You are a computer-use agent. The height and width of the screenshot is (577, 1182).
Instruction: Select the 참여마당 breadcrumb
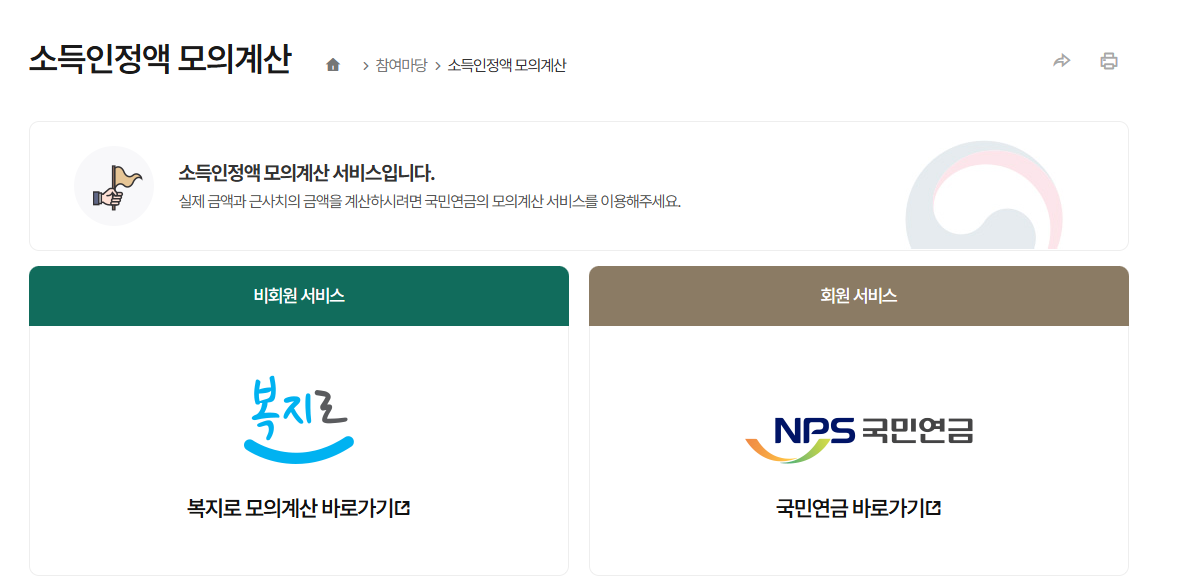401,66
